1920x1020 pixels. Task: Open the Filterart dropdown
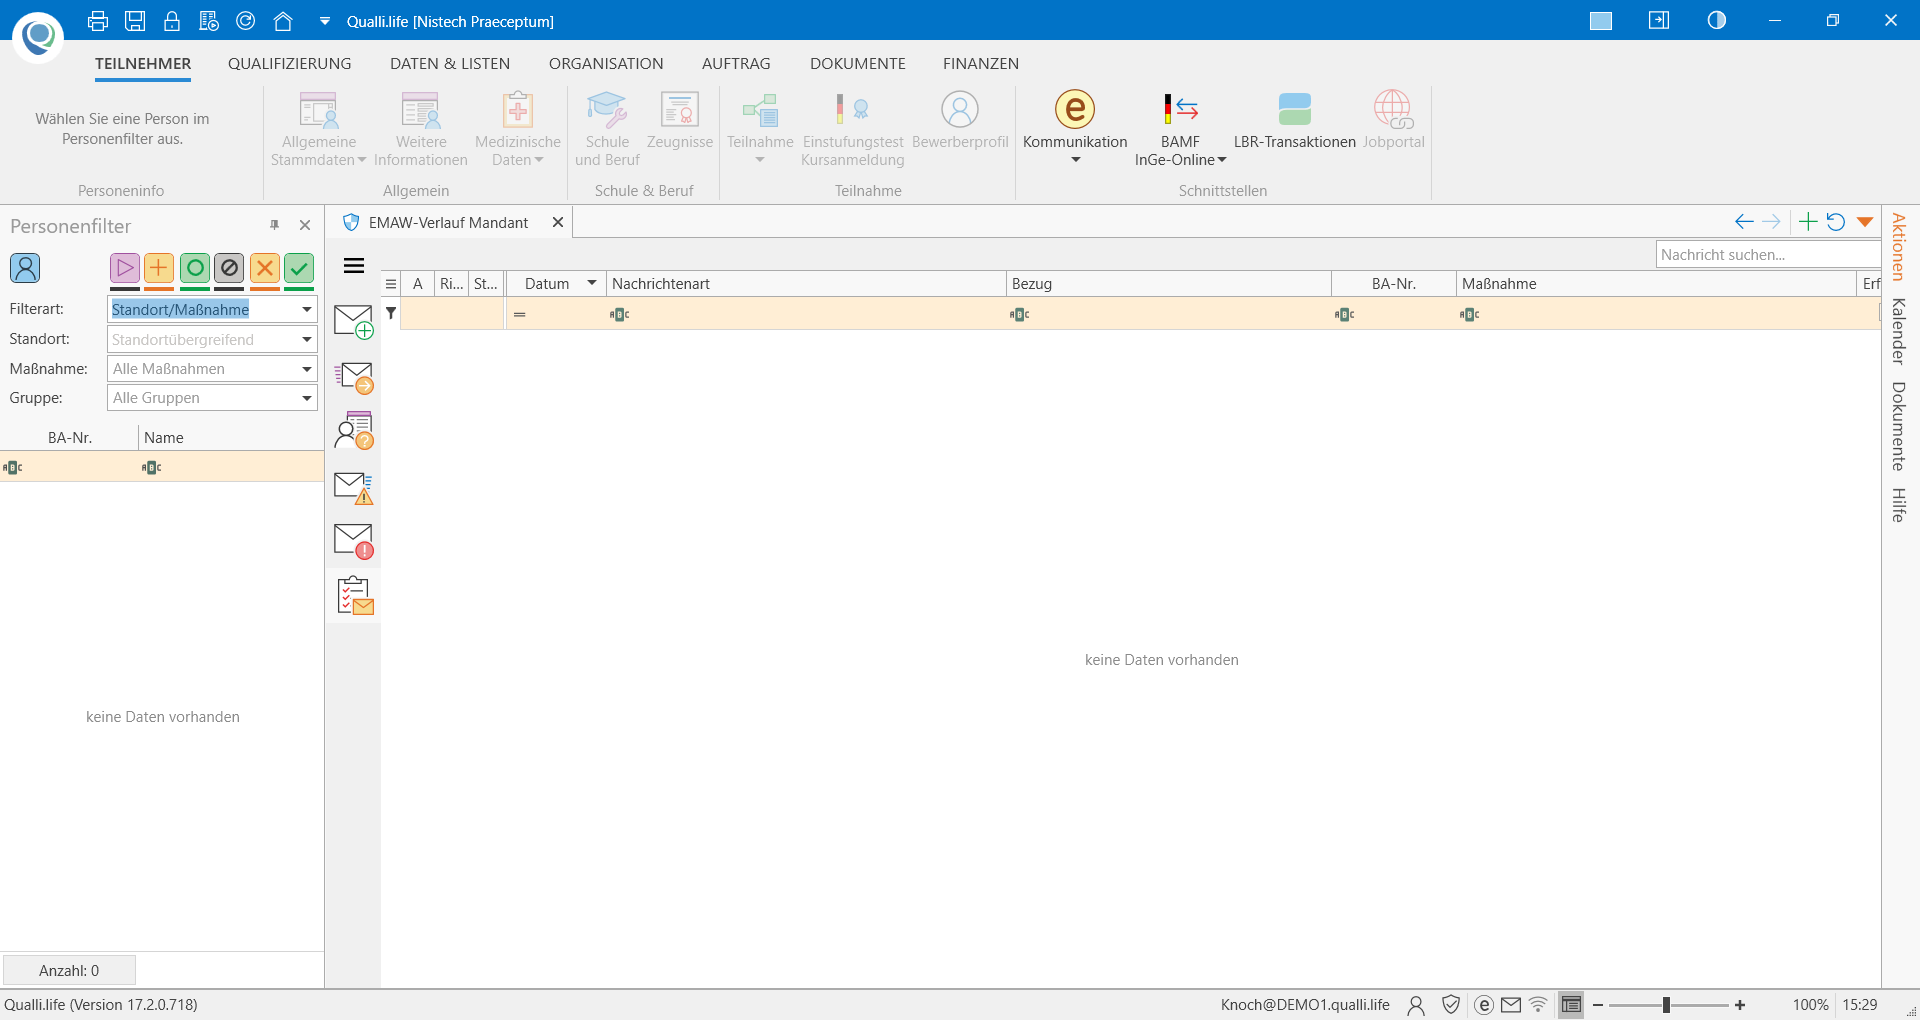[307, 310]
